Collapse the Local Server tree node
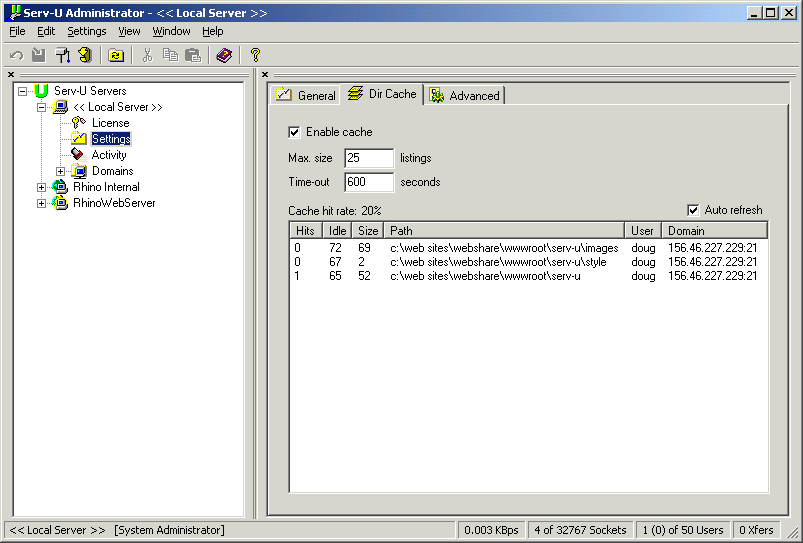803x543 pixels. click(41, 107)
